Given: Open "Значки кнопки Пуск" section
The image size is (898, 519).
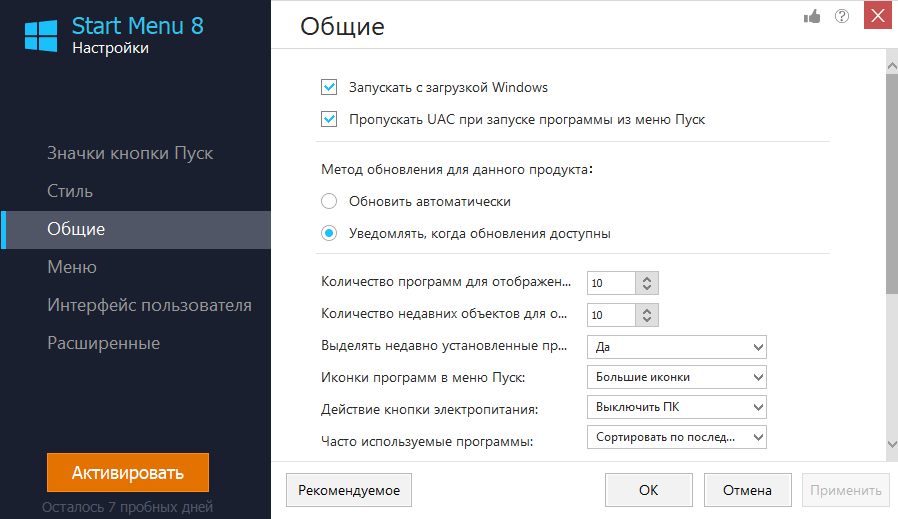Looking at the screenshot, I should coord(136,153).
